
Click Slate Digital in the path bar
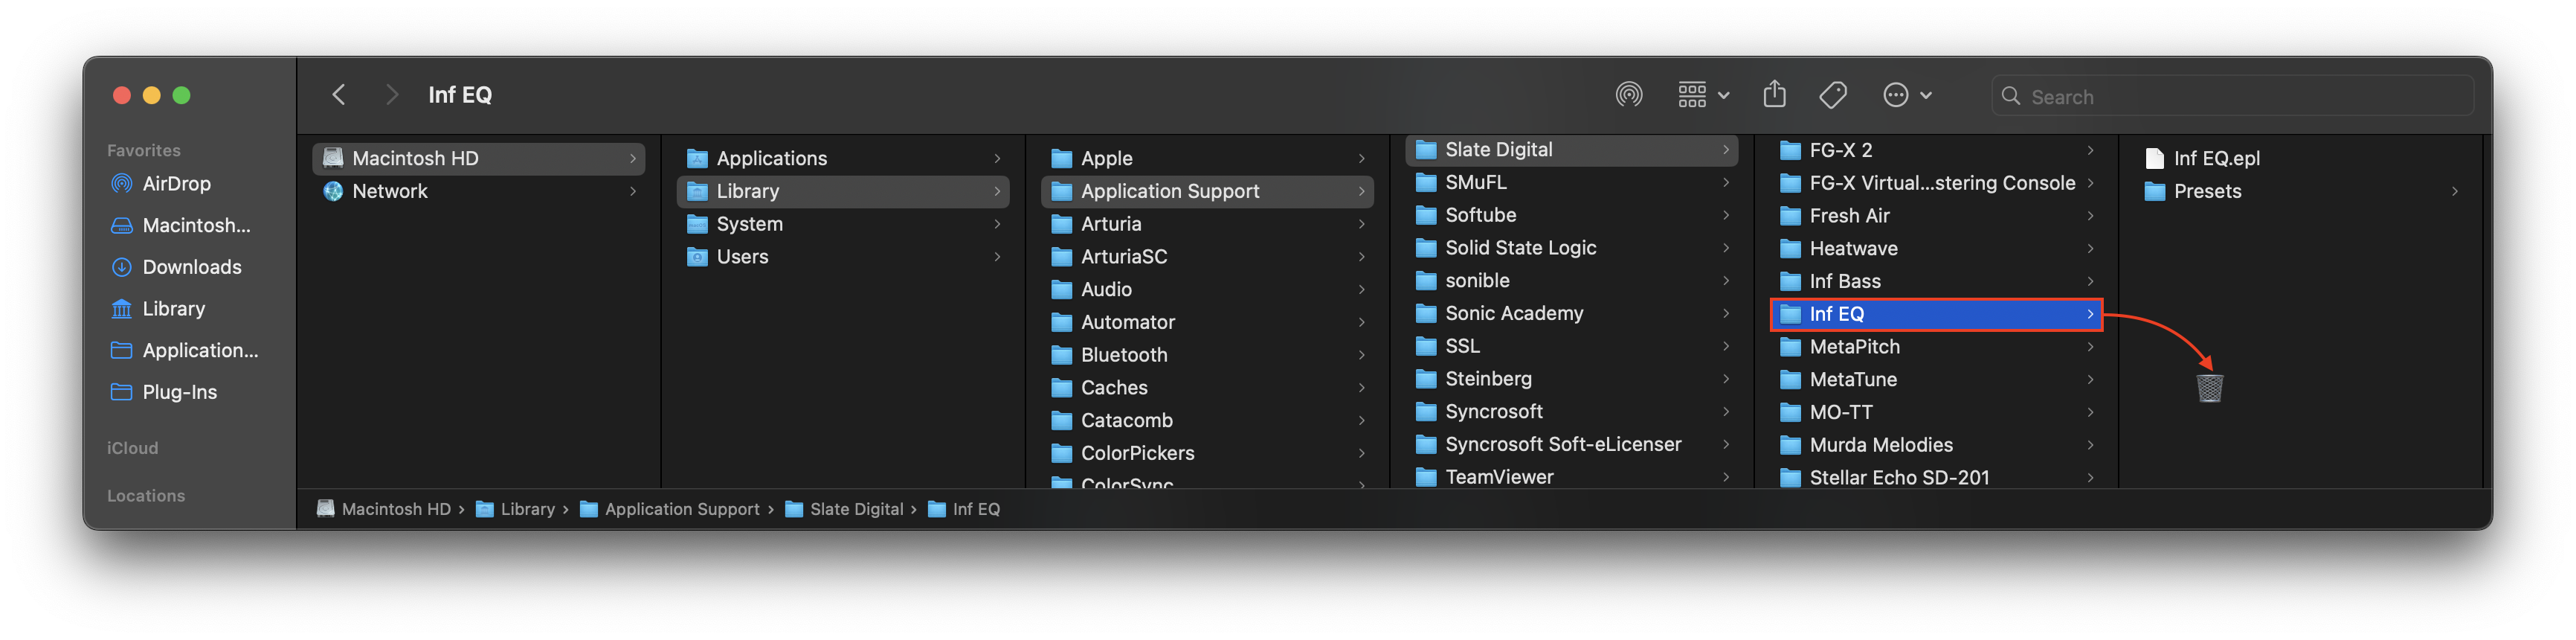844,509
